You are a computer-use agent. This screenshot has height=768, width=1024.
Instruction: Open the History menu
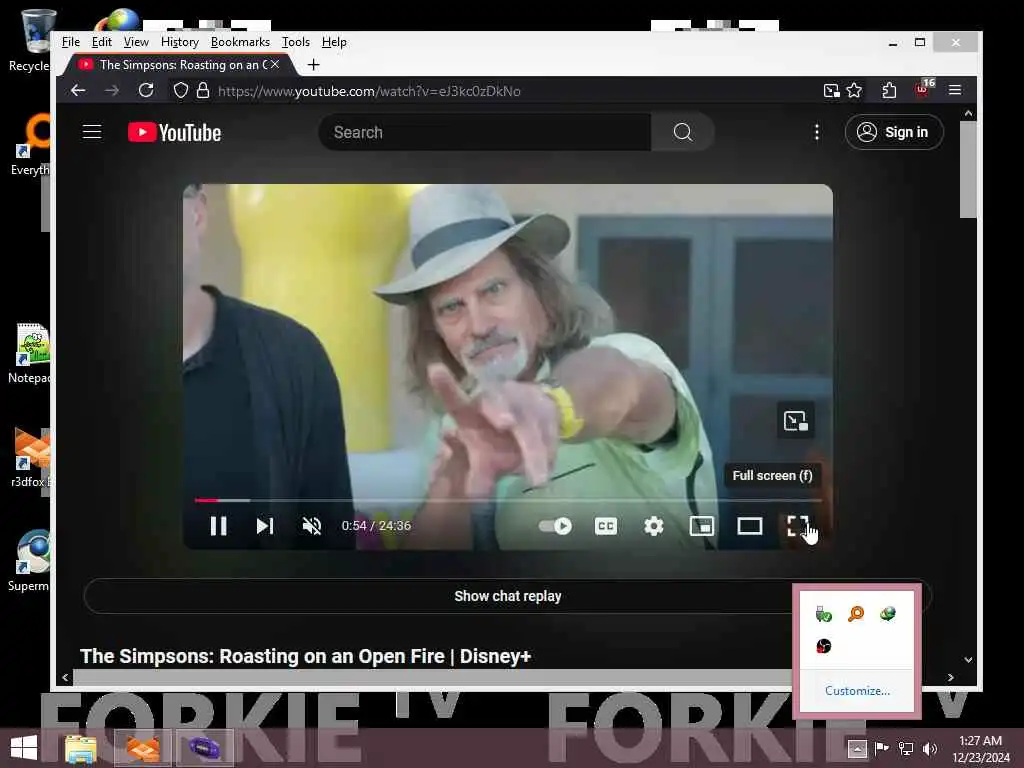180,42
